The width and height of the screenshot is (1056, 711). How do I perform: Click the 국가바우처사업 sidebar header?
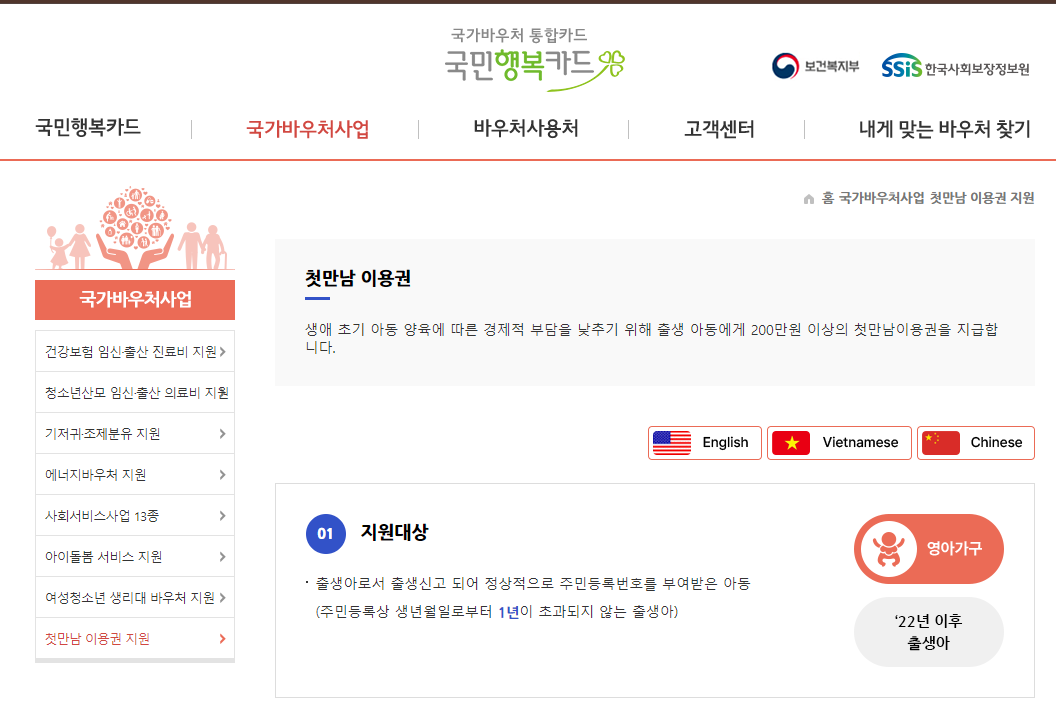pyautogui.click(x=135, y=300)
